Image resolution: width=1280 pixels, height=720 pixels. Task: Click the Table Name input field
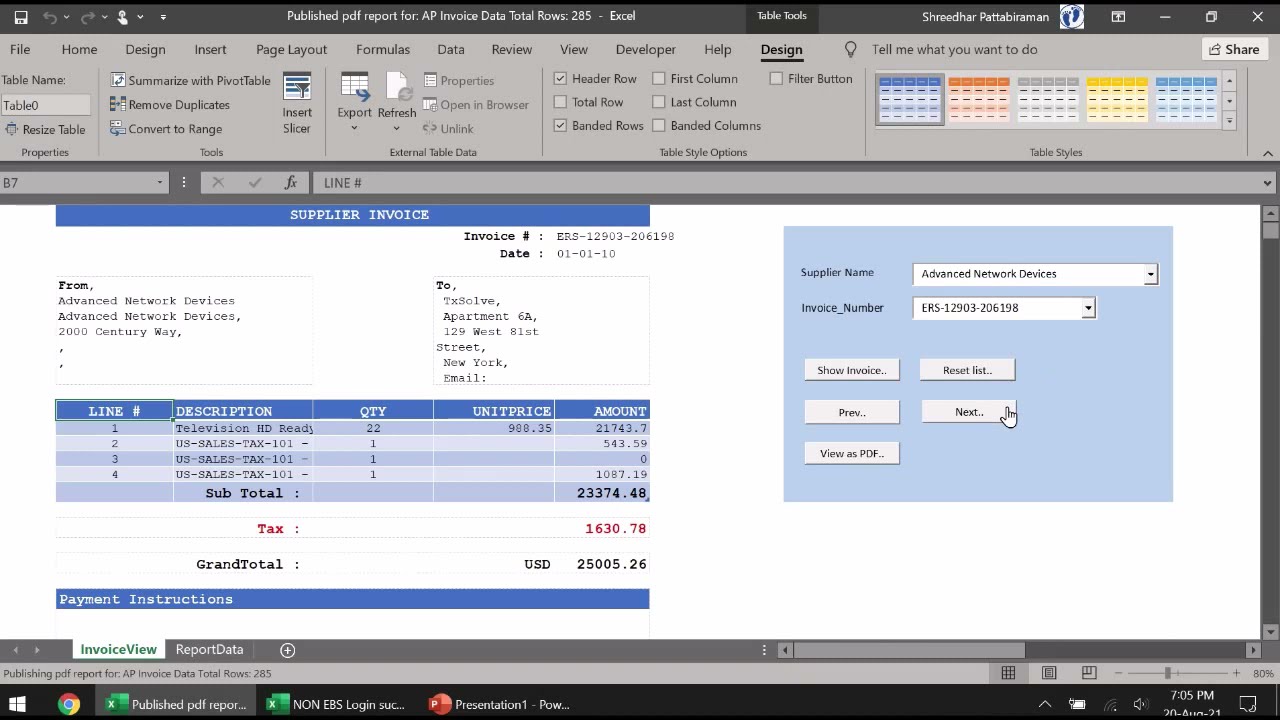coord(45,105)
